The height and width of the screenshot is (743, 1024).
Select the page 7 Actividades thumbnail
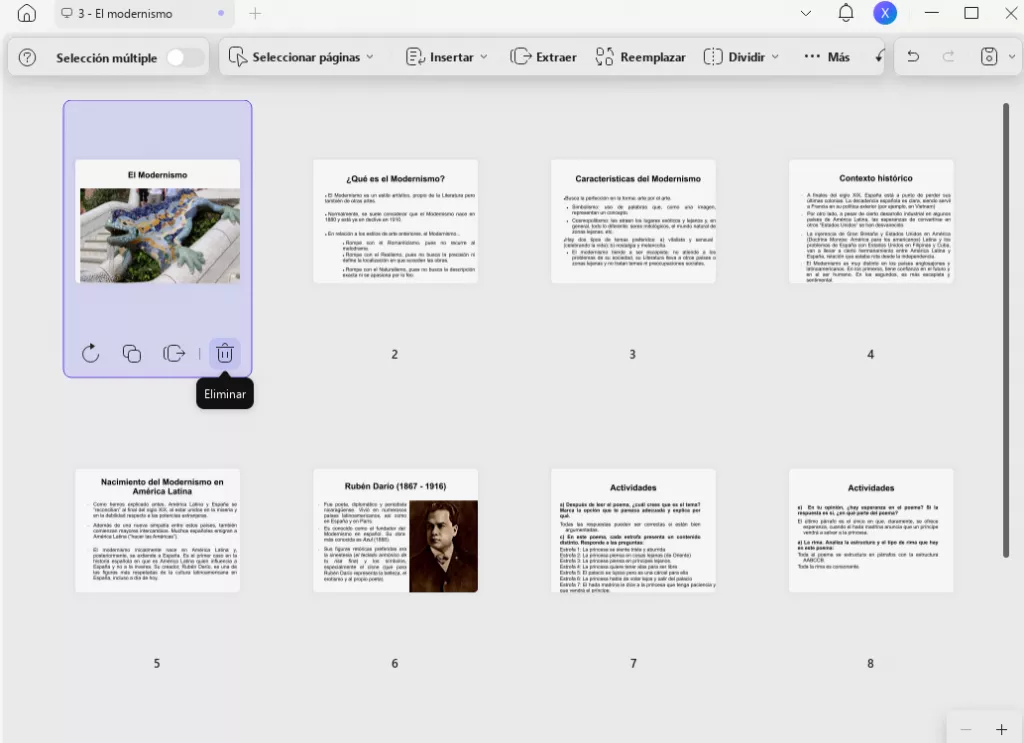click(x=633, y=530)
